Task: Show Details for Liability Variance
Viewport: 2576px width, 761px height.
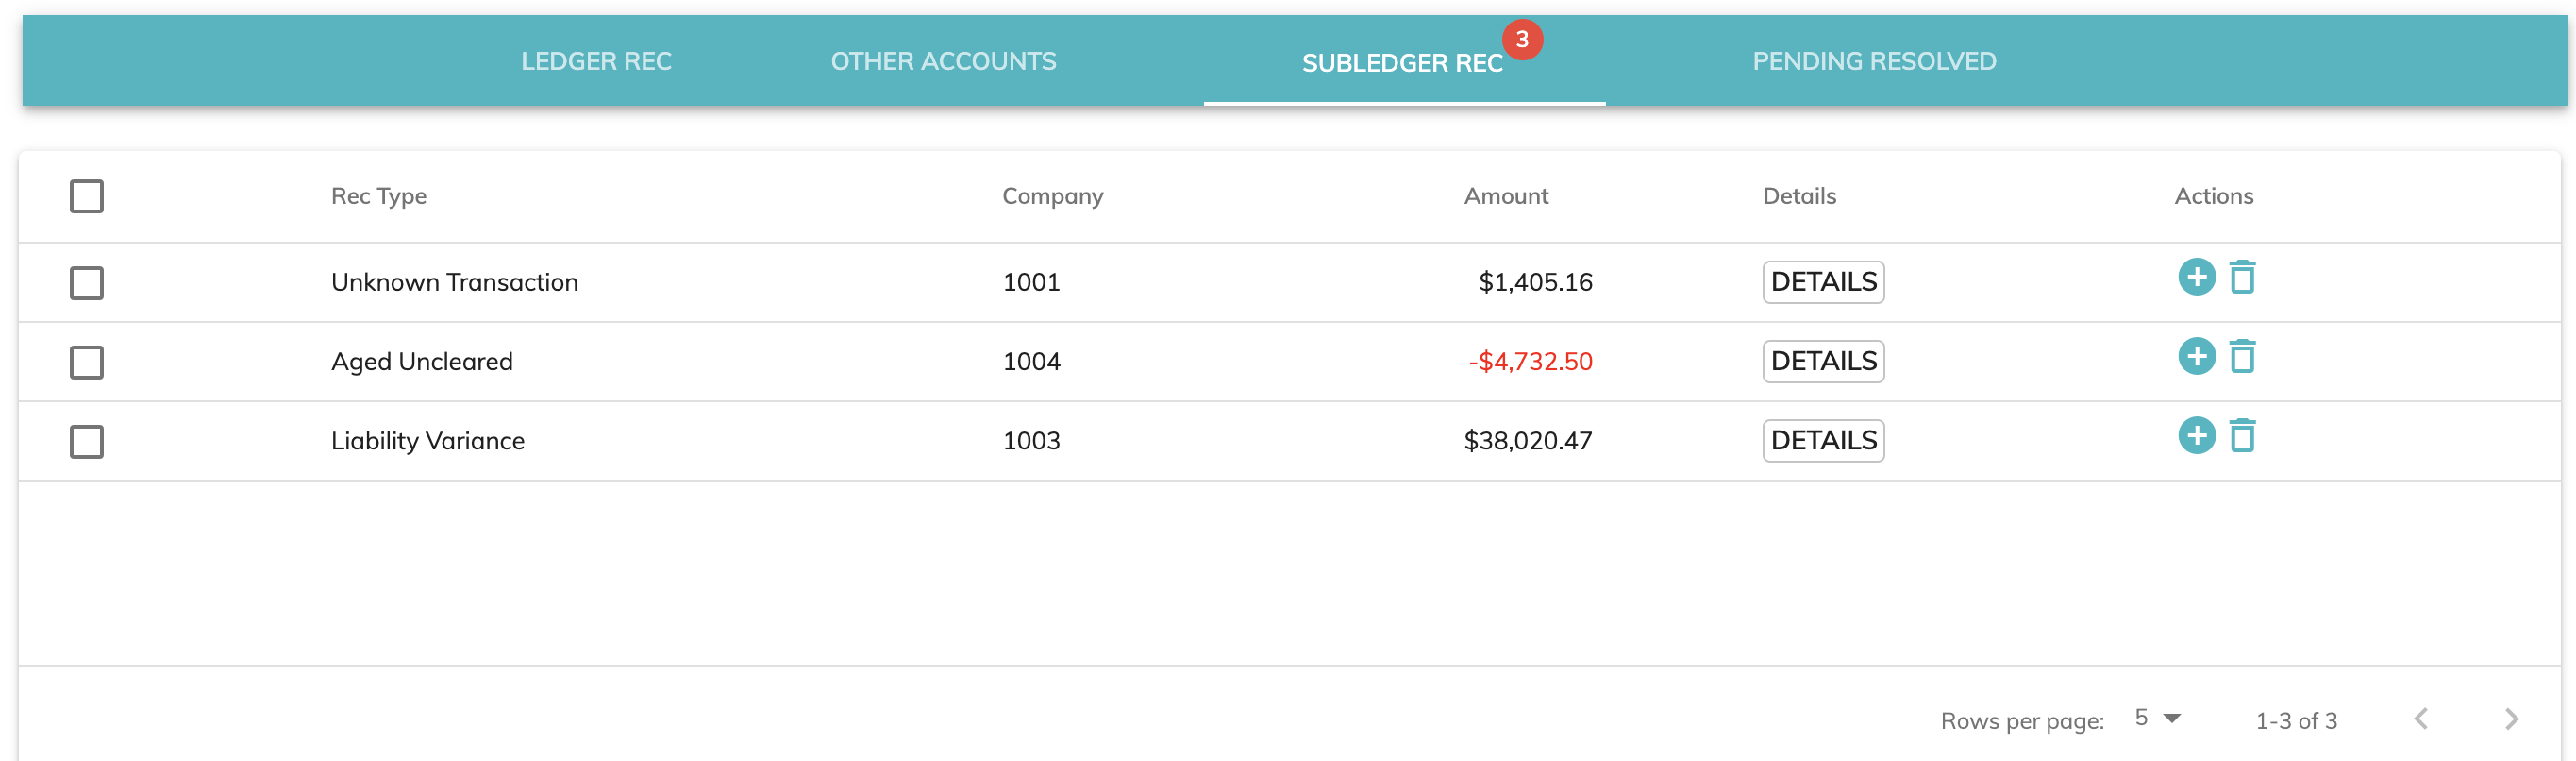Action: 1823,440
